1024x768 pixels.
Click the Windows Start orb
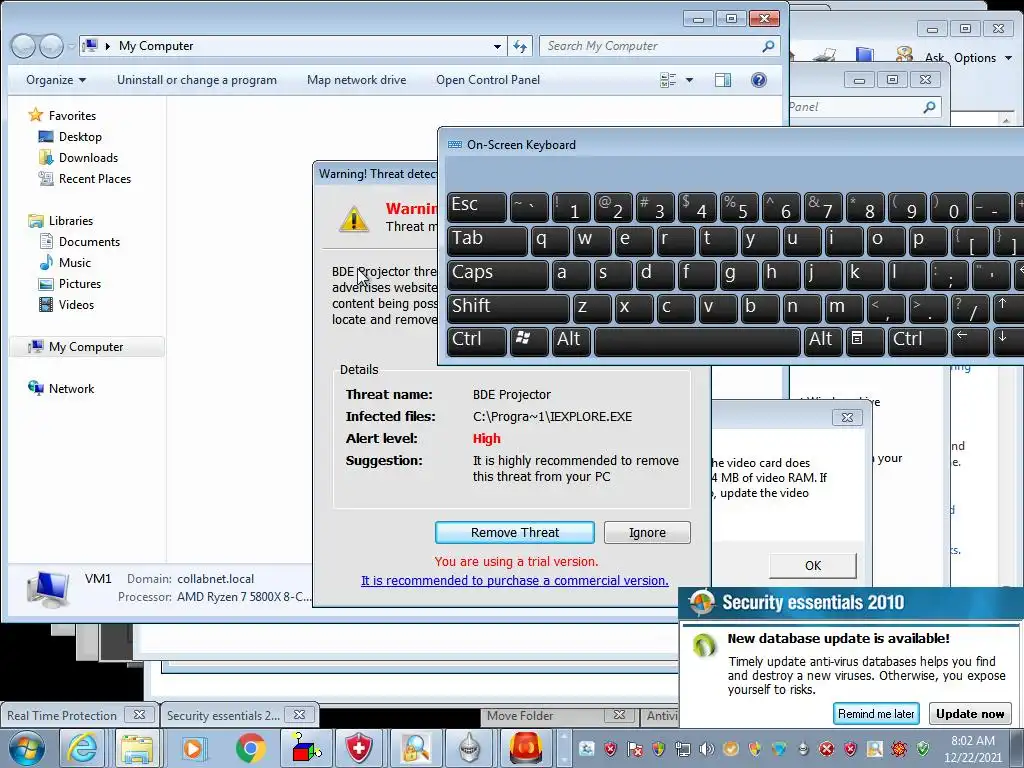pos(27,748)
